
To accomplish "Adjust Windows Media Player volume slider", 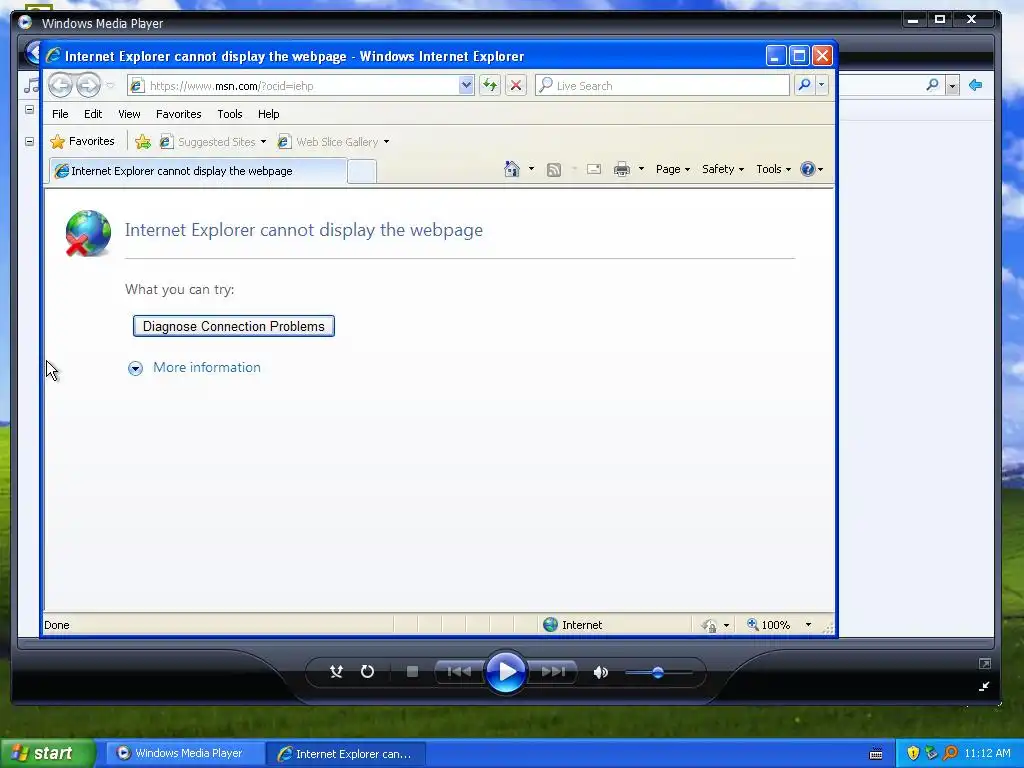I will 658,672.
